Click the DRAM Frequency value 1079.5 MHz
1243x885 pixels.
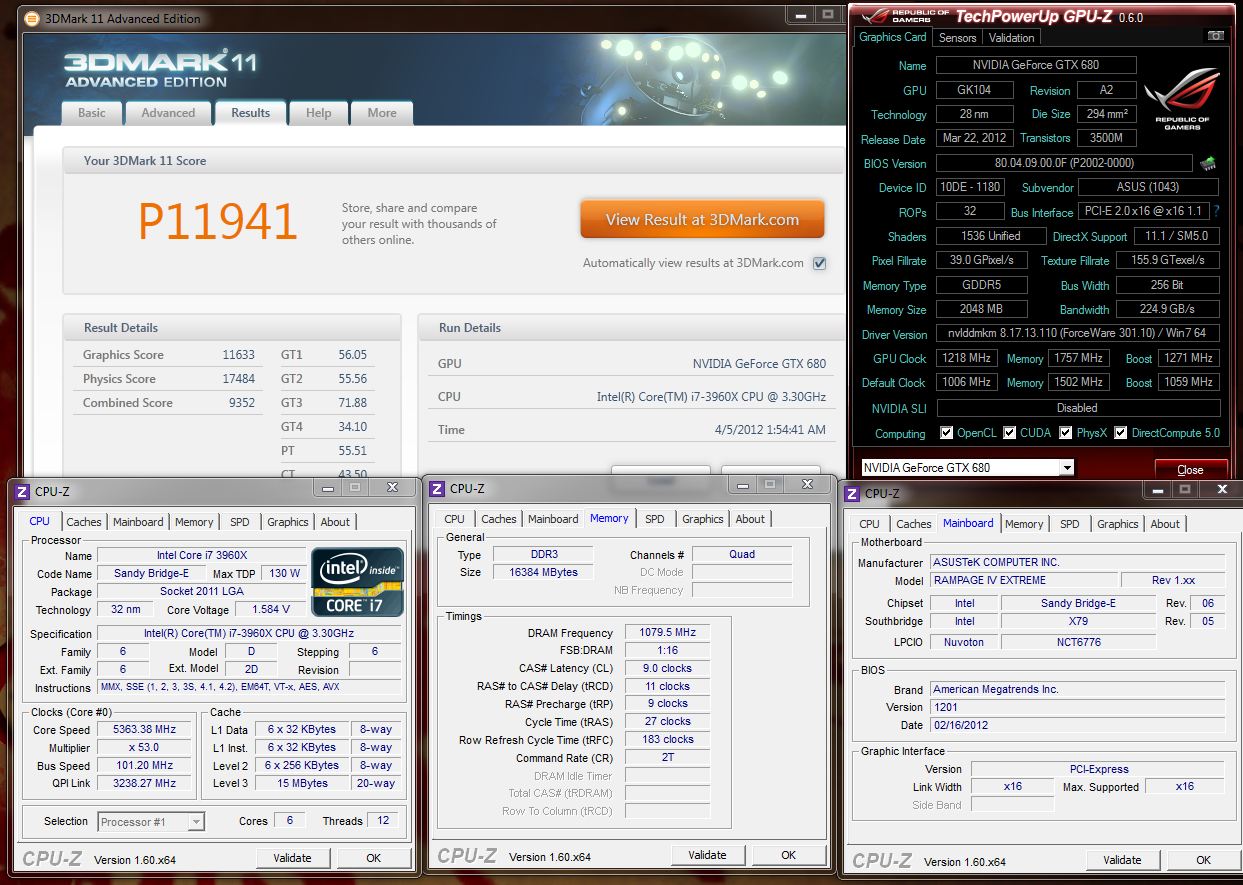point(668,633)
